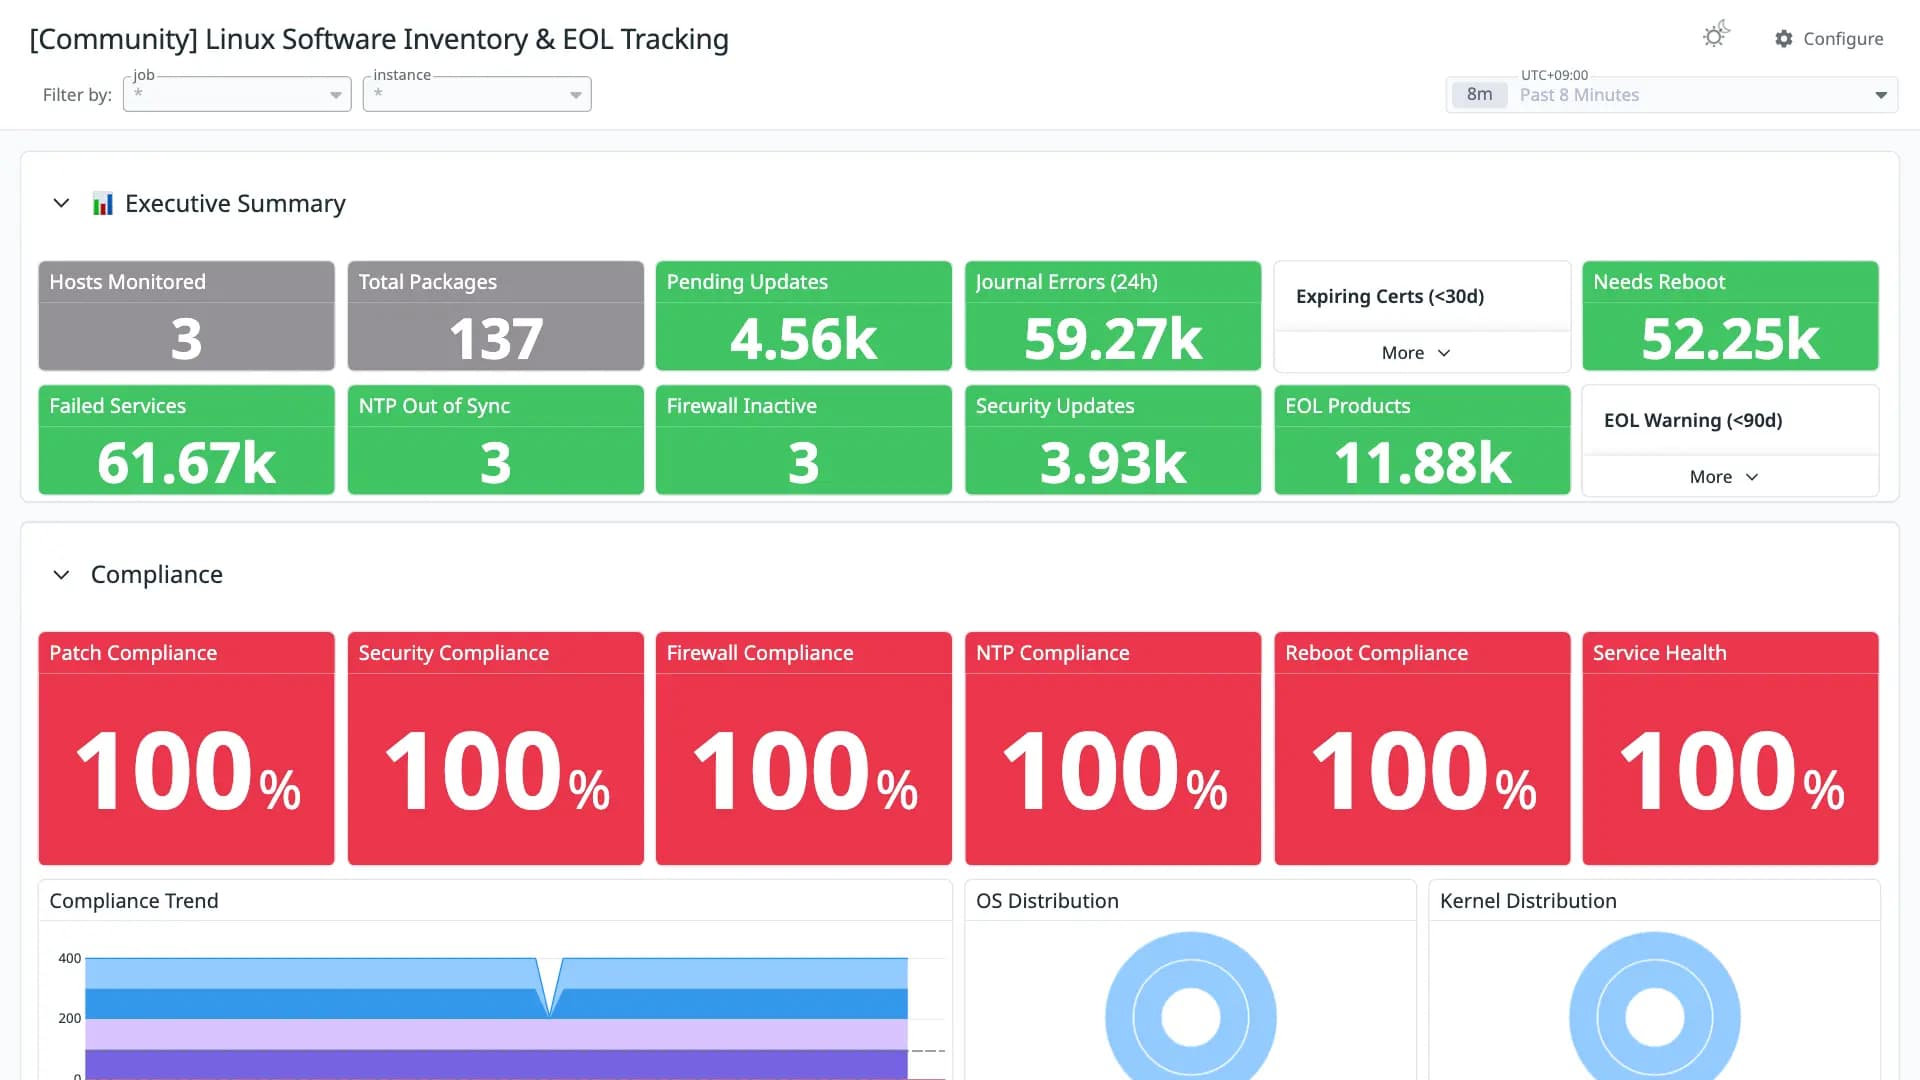Click the OS Distribution donut chart
The height and width of the screenshot is (1080, 1920).
[x=1190, y=1006]
